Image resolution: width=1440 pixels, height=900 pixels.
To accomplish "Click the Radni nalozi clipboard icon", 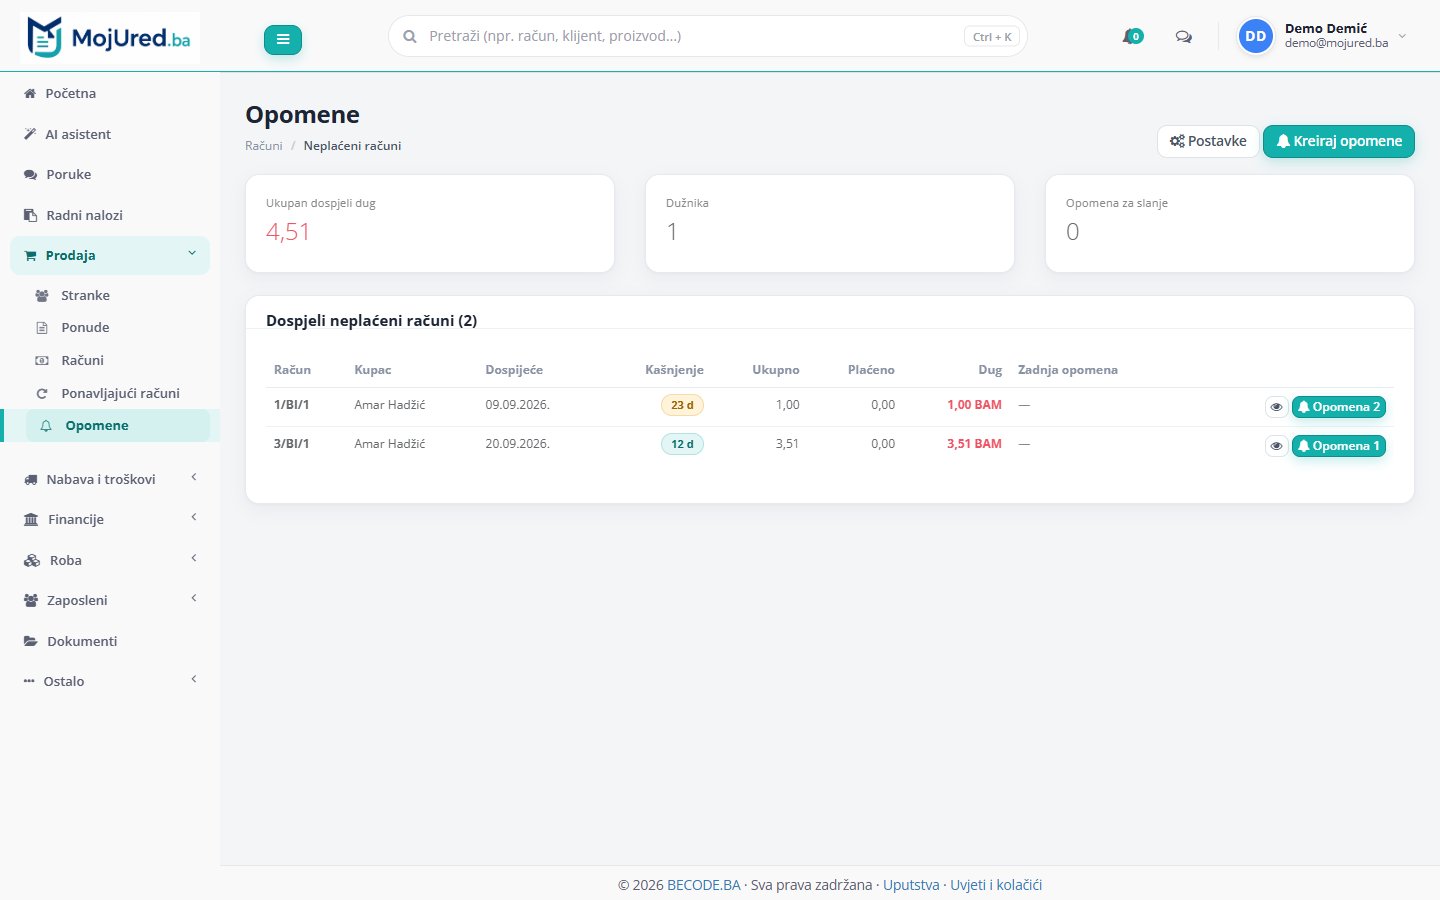I will click(30, 215).
